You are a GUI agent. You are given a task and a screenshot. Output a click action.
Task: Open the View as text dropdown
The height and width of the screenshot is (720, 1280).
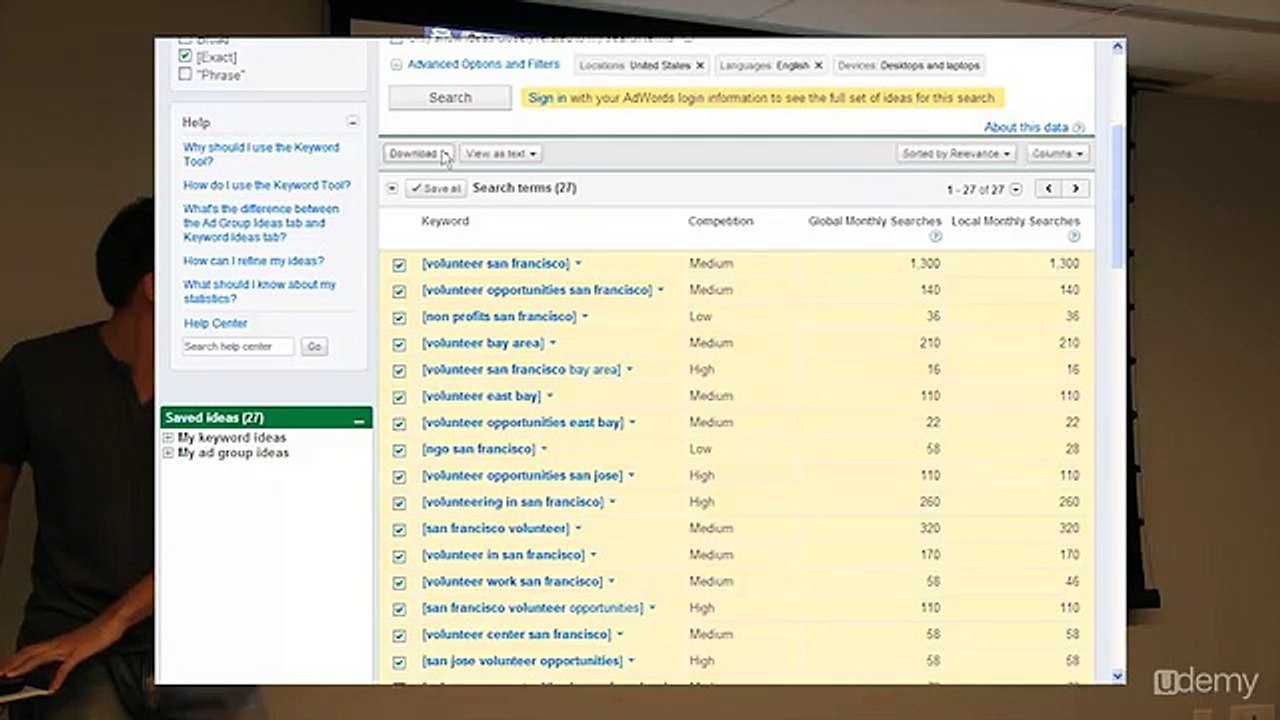point(501,154)
